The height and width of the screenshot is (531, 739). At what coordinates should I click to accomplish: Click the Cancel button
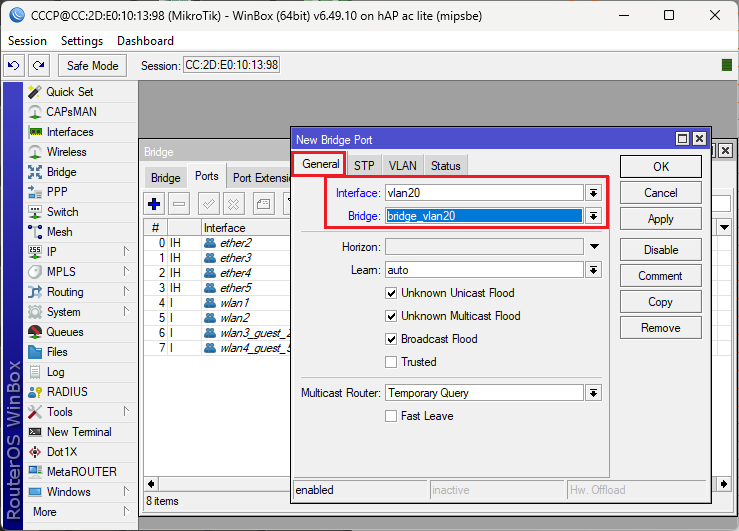(x=660, y=193)
